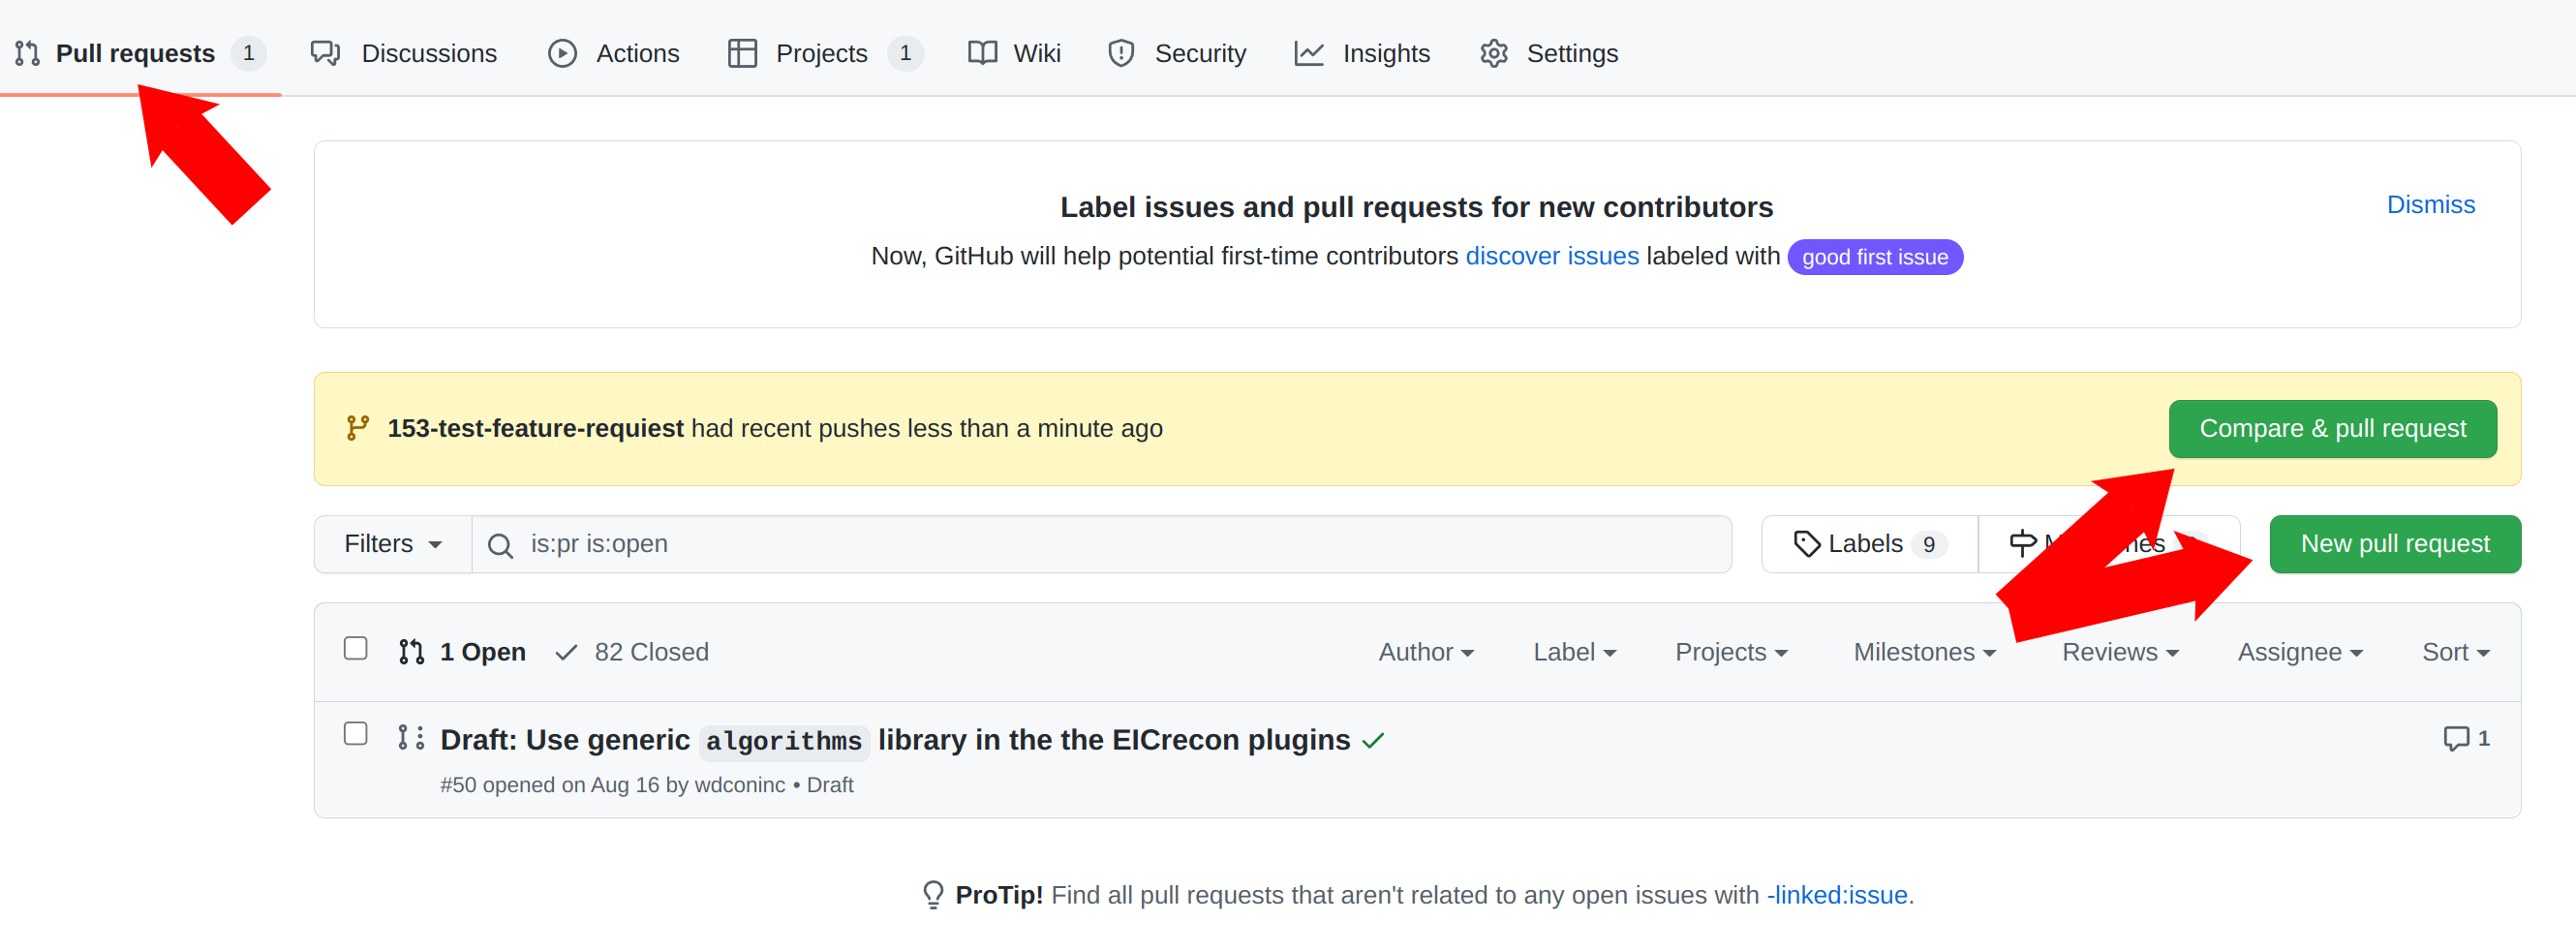Screen dimensions: 2576x952
Task: Follow the '-linked:issue' ProTip link
Action: 1836,895
